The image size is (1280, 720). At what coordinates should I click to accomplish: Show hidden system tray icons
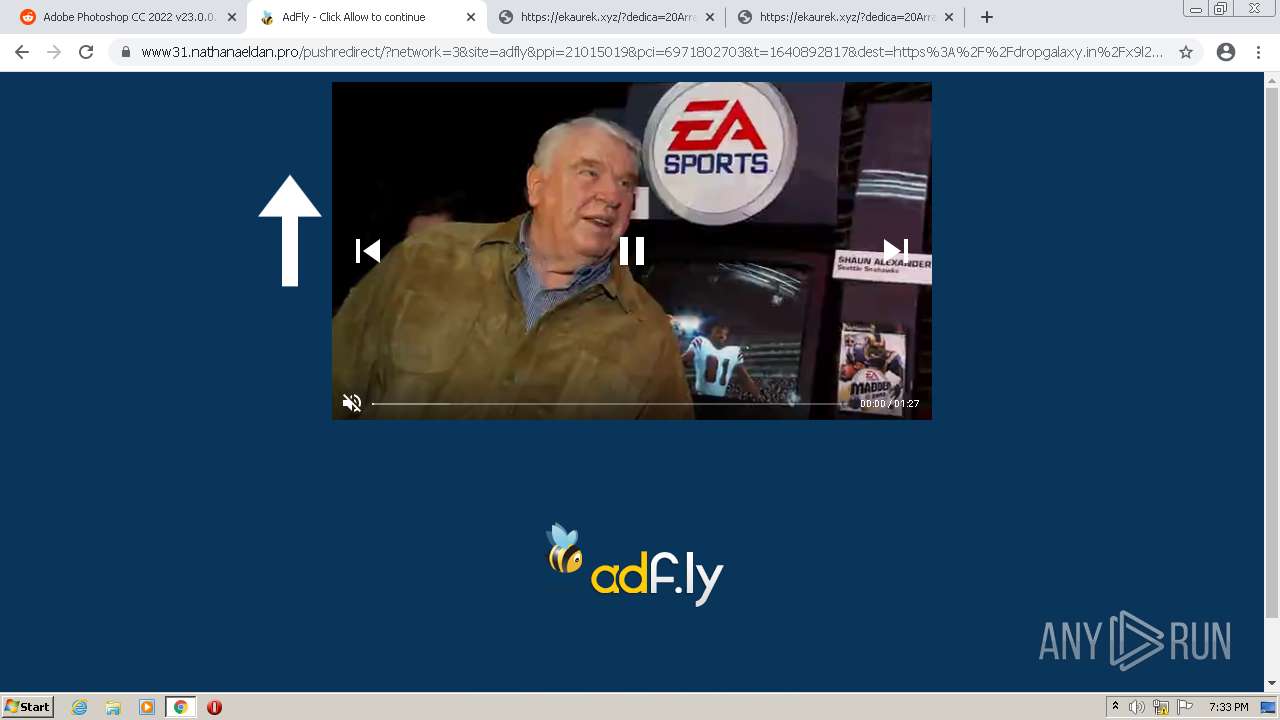click(1115, 707)
